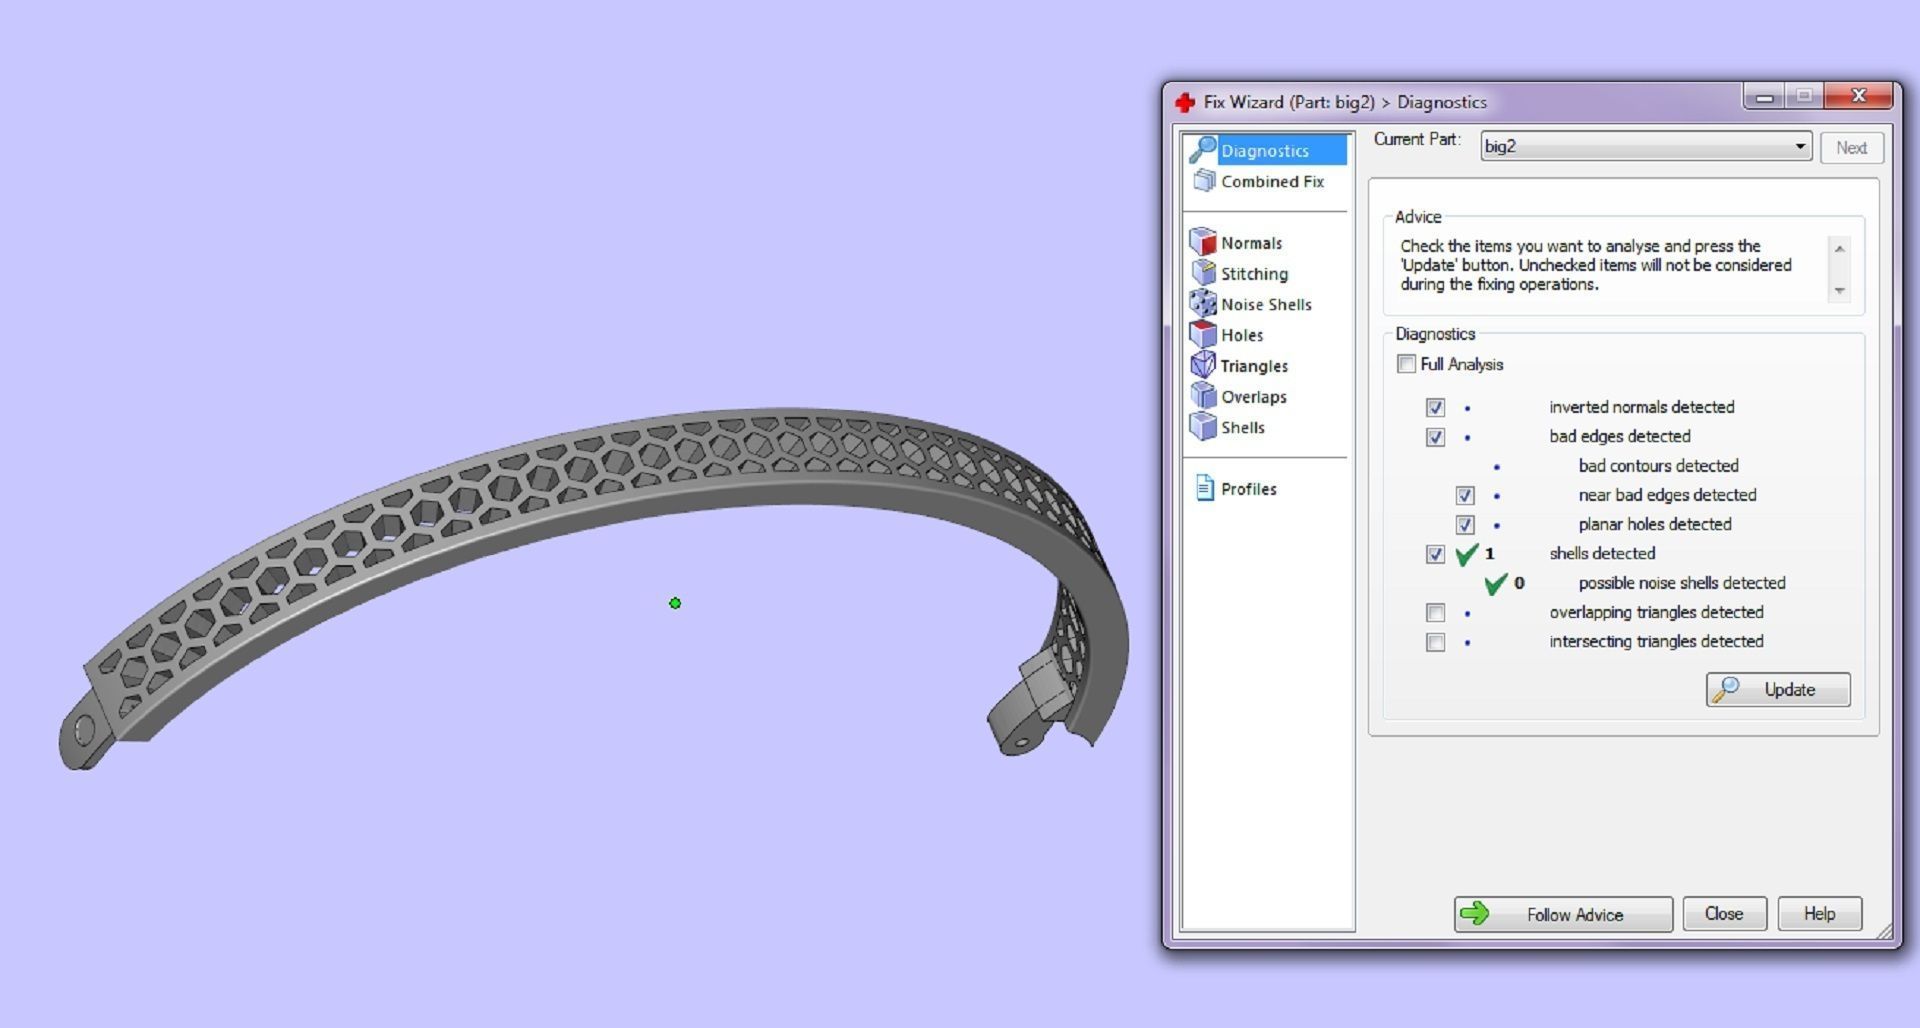Toggle inverted normals detected checkbox

pos(1435,407)
